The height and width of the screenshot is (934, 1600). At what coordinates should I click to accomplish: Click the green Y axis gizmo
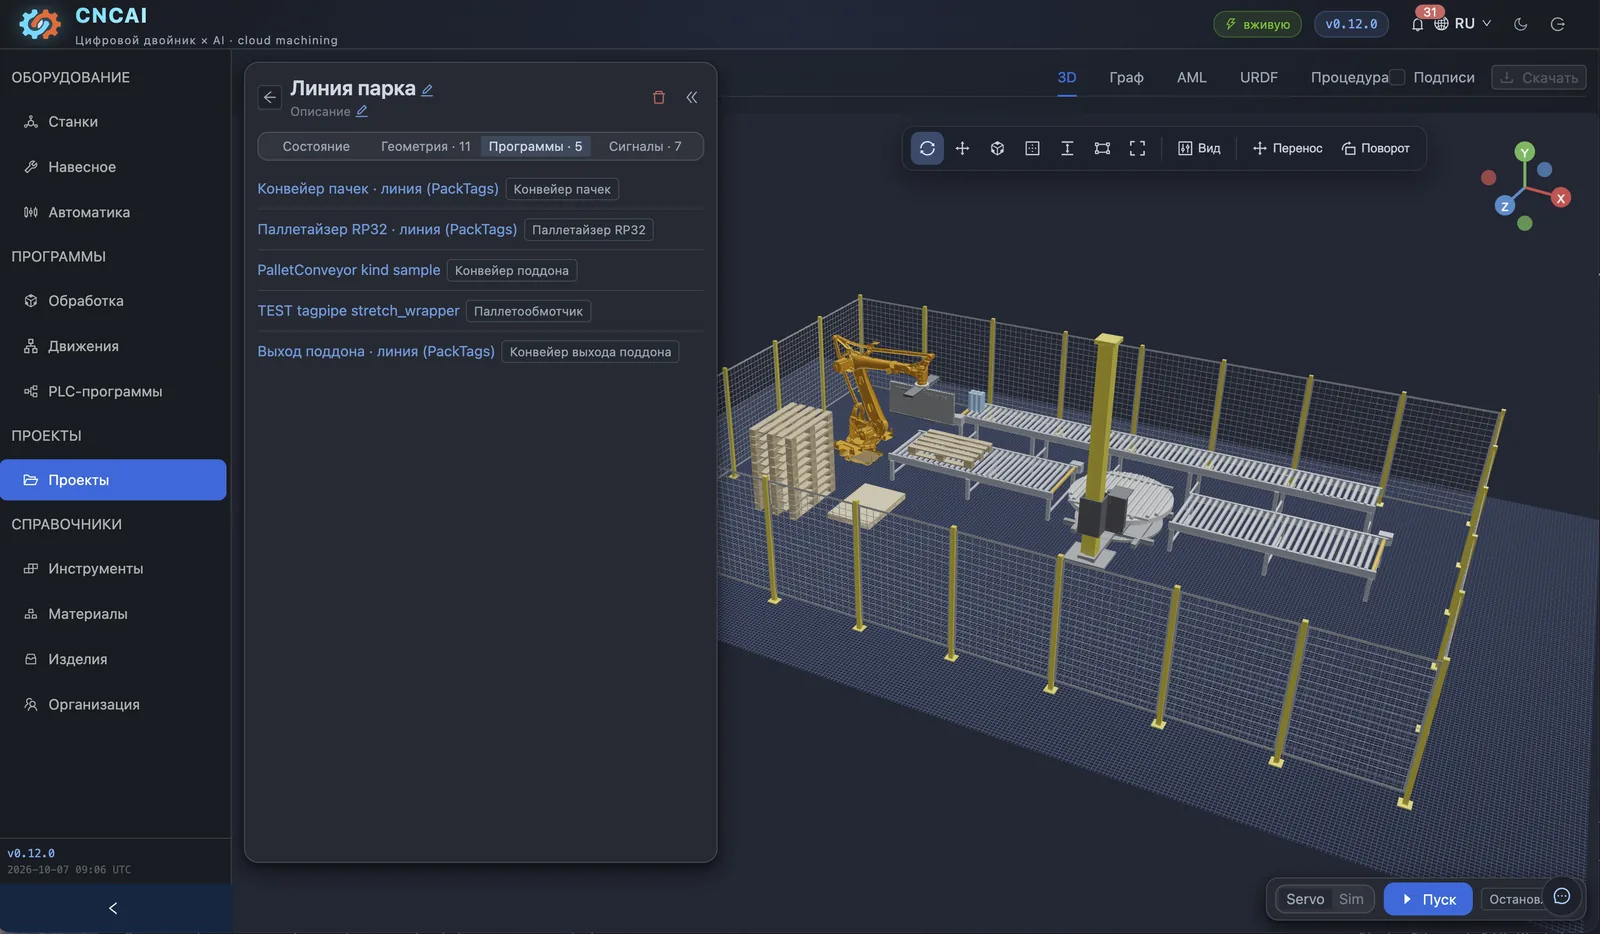click(1524, 152)
